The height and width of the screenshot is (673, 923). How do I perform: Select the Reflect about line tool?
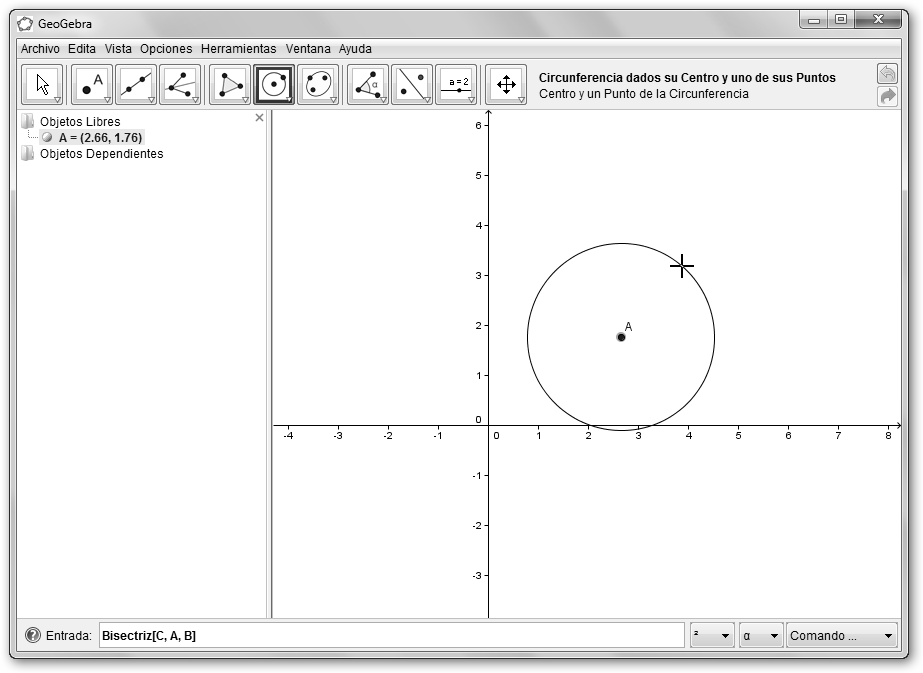[x=412, y=85]
